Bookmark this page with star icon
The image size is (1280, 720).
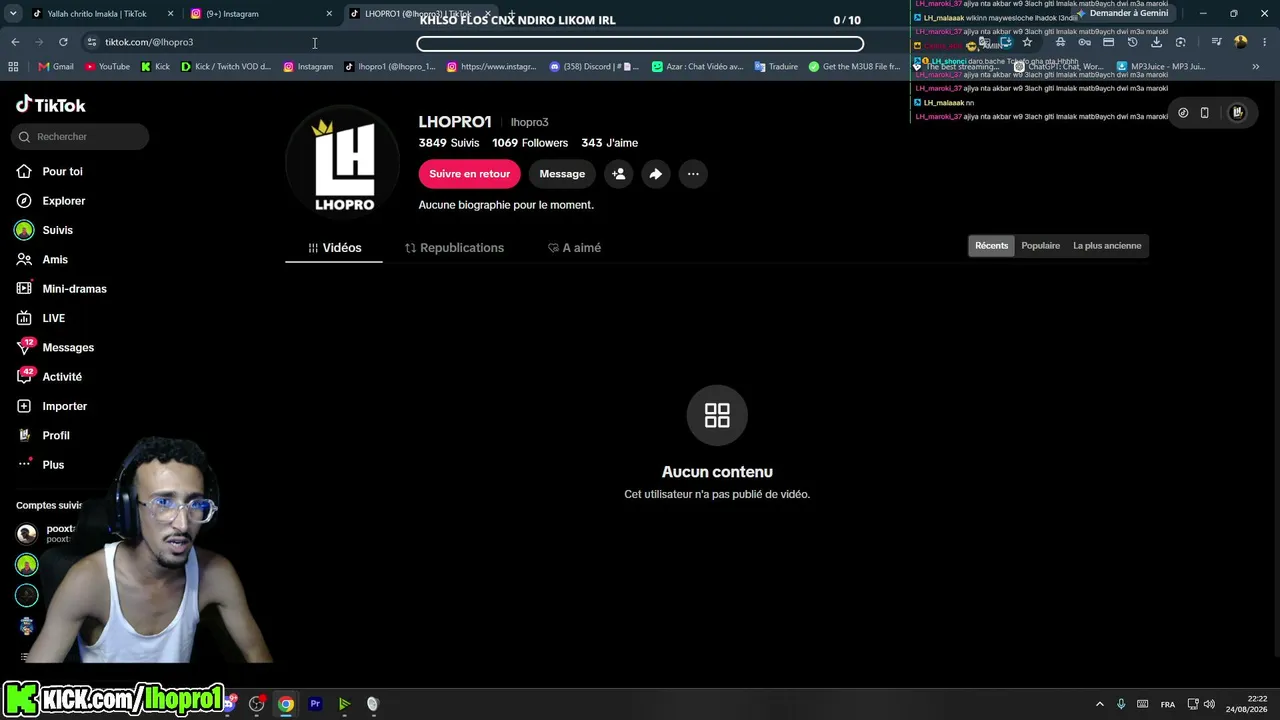(1027, 42)
